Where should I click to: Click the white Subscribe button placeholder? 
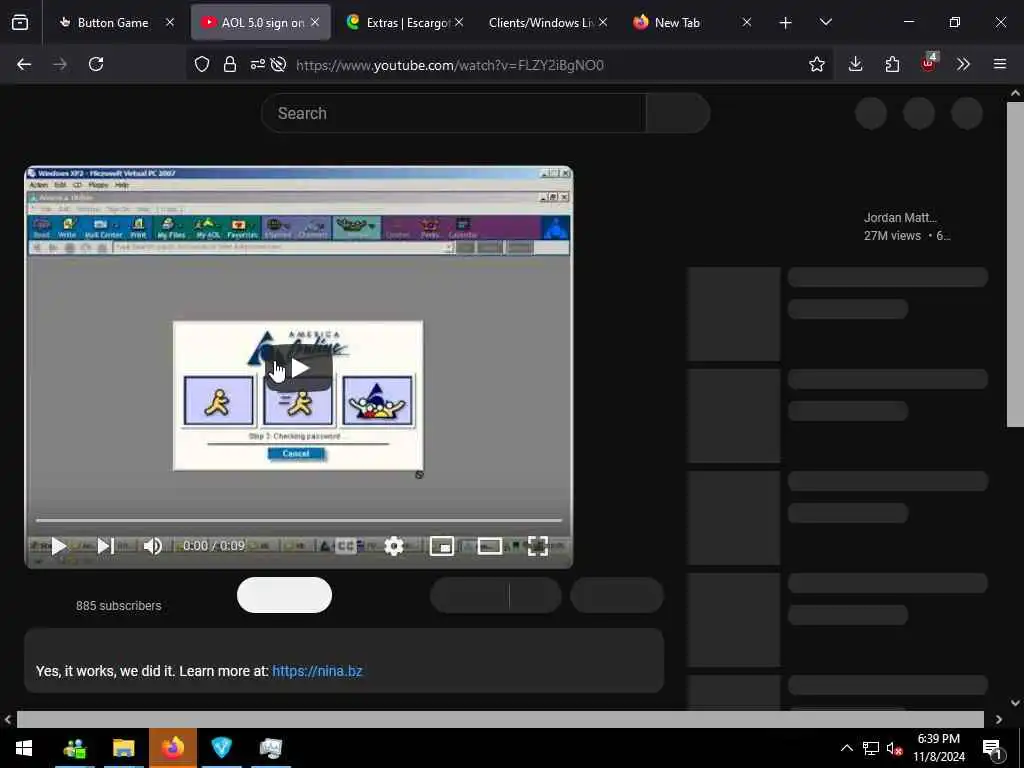[x=284, y=595]
